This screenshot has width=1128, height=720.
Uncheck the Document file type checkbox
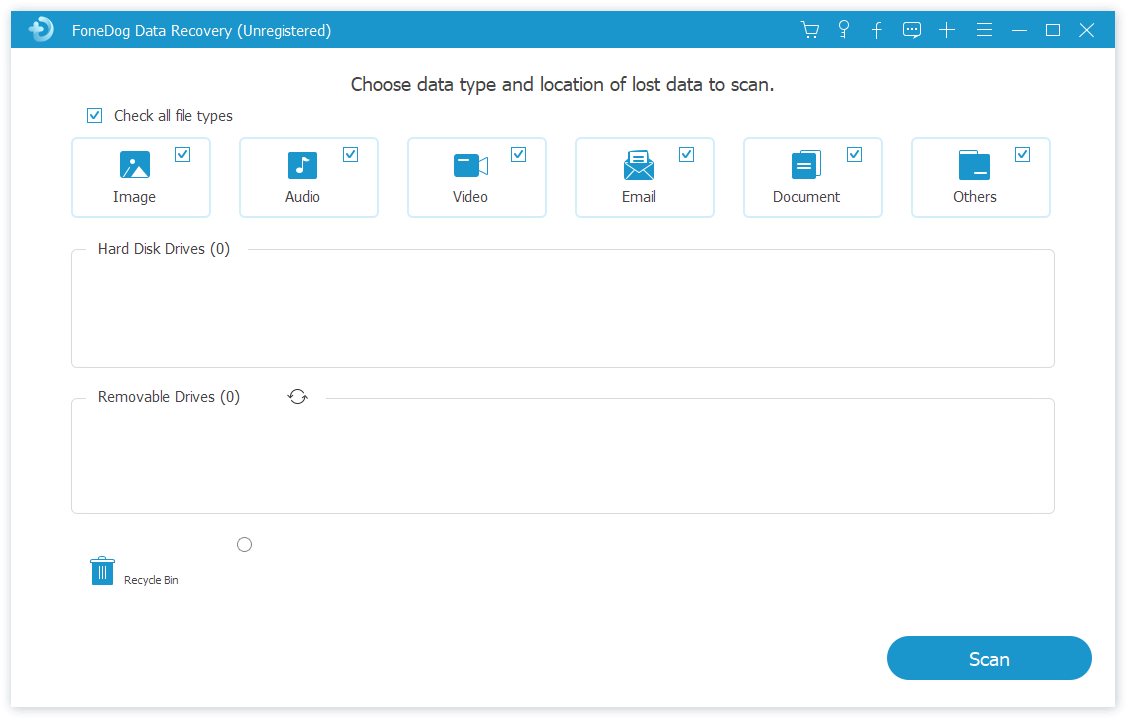click(854, 153)
